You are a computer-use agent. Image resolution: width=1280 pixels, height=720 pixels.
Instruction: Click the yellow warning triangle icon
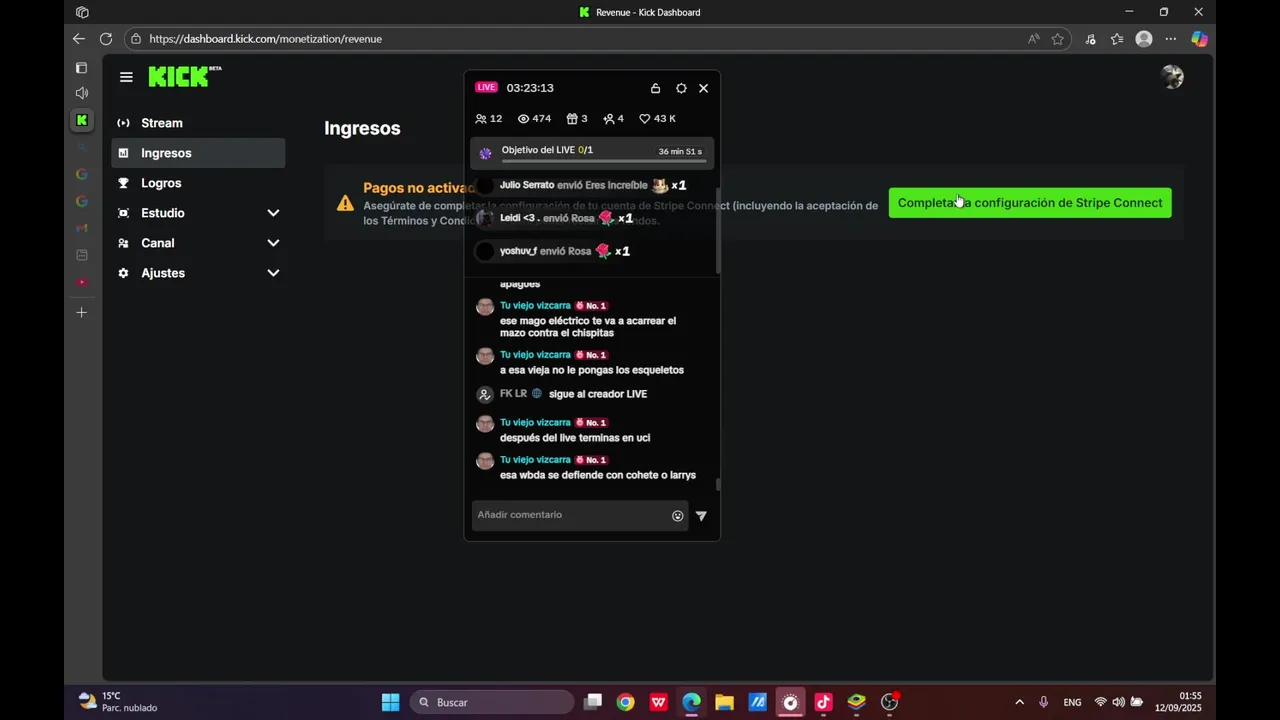345,203
